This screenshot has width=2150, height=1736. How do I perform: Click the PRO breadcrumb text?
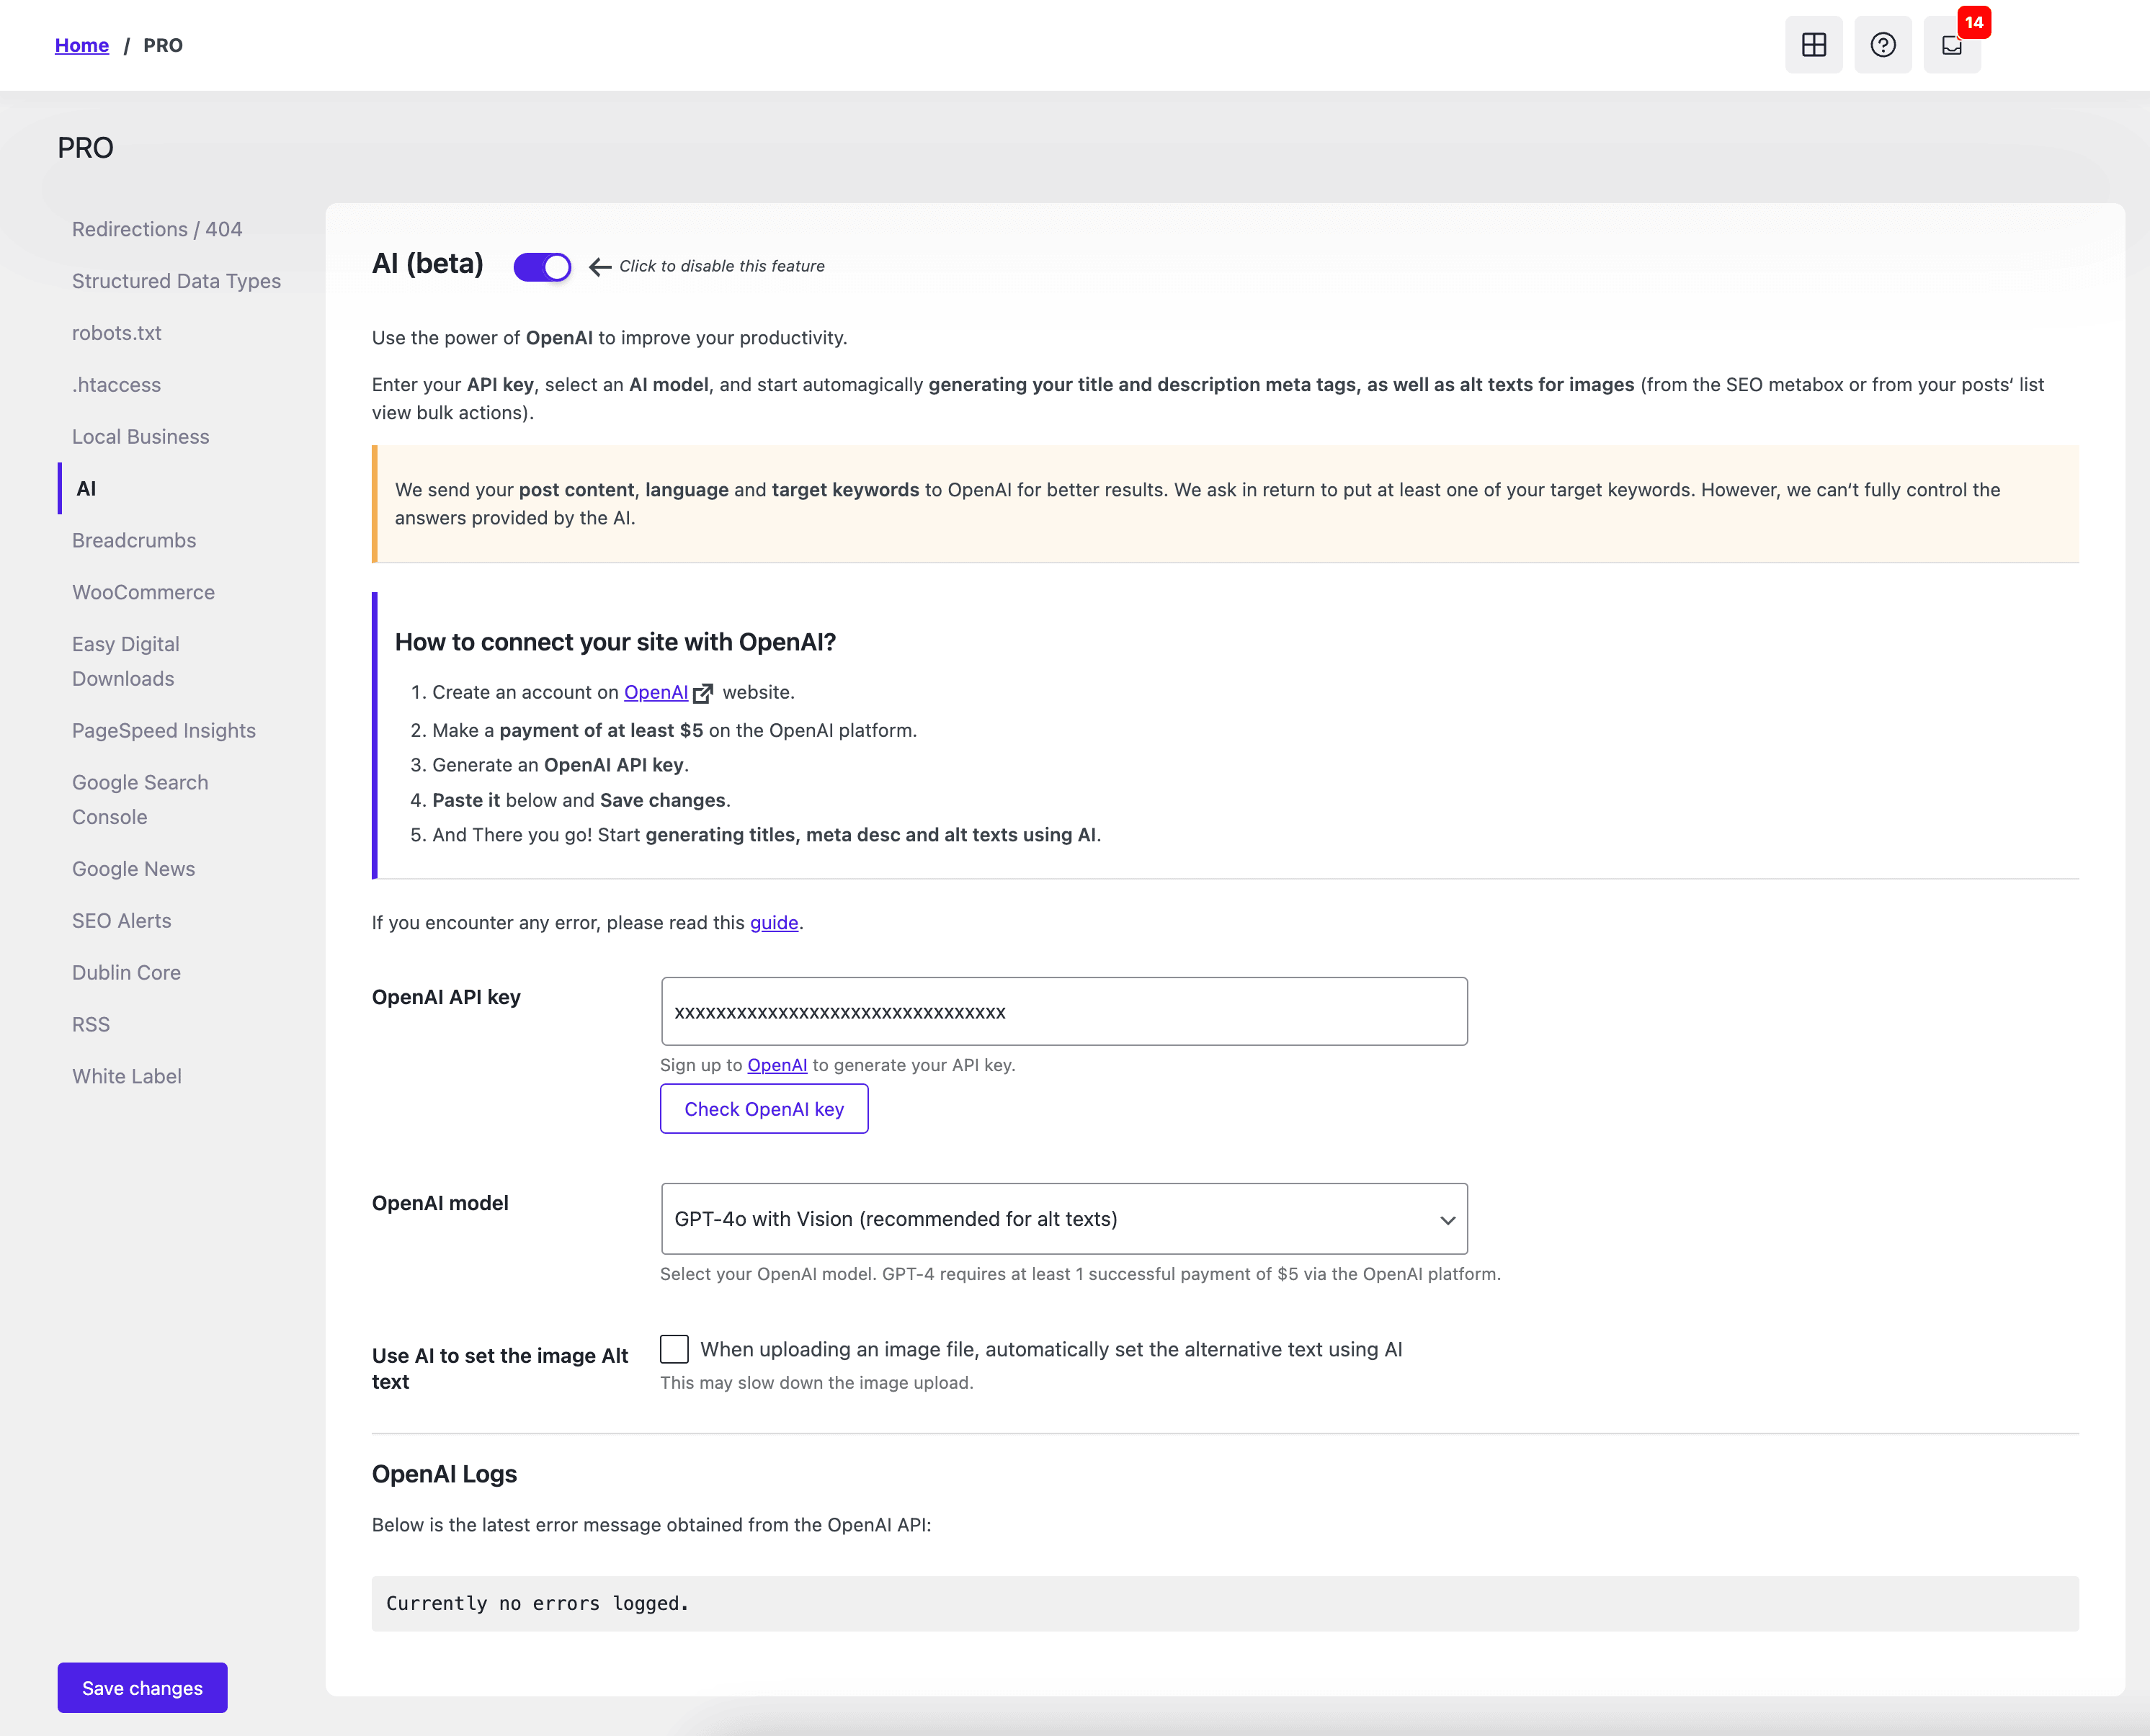coord(163,45)
